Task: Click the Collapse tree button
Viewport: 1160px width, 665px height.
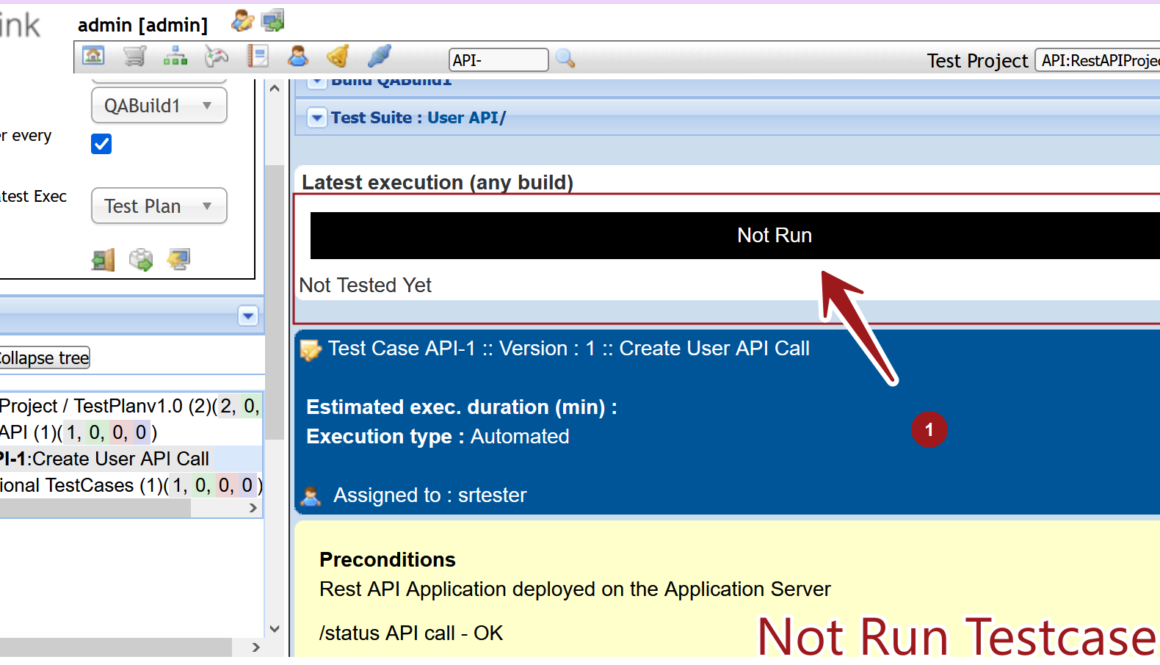Action: 43,358
